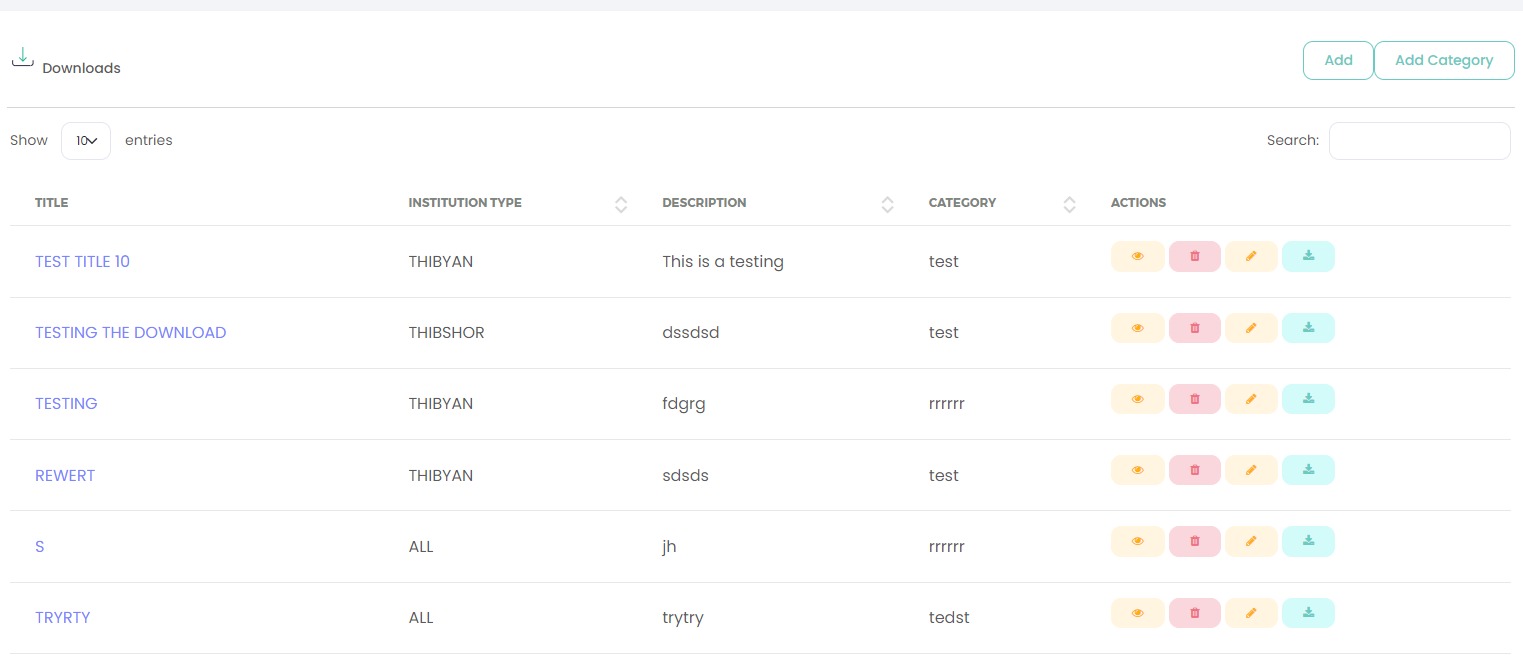Viewport: 1523px width, 659px height.
Task: View the REWERT entry with eye icon
Action: pyautogui.click(x=1137, y=470)
